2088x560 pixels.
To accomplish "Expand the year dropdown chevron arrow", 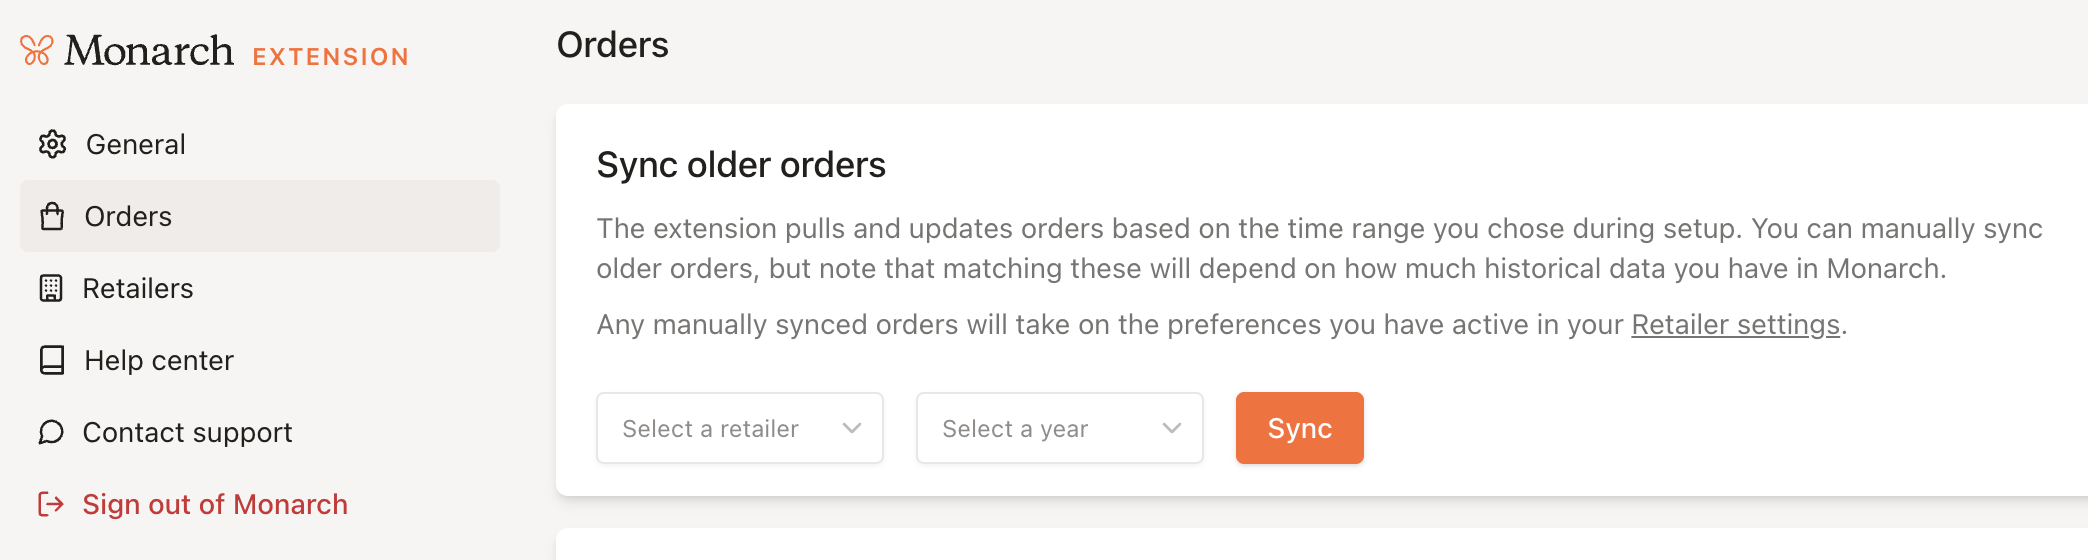I will point(1172,428).
